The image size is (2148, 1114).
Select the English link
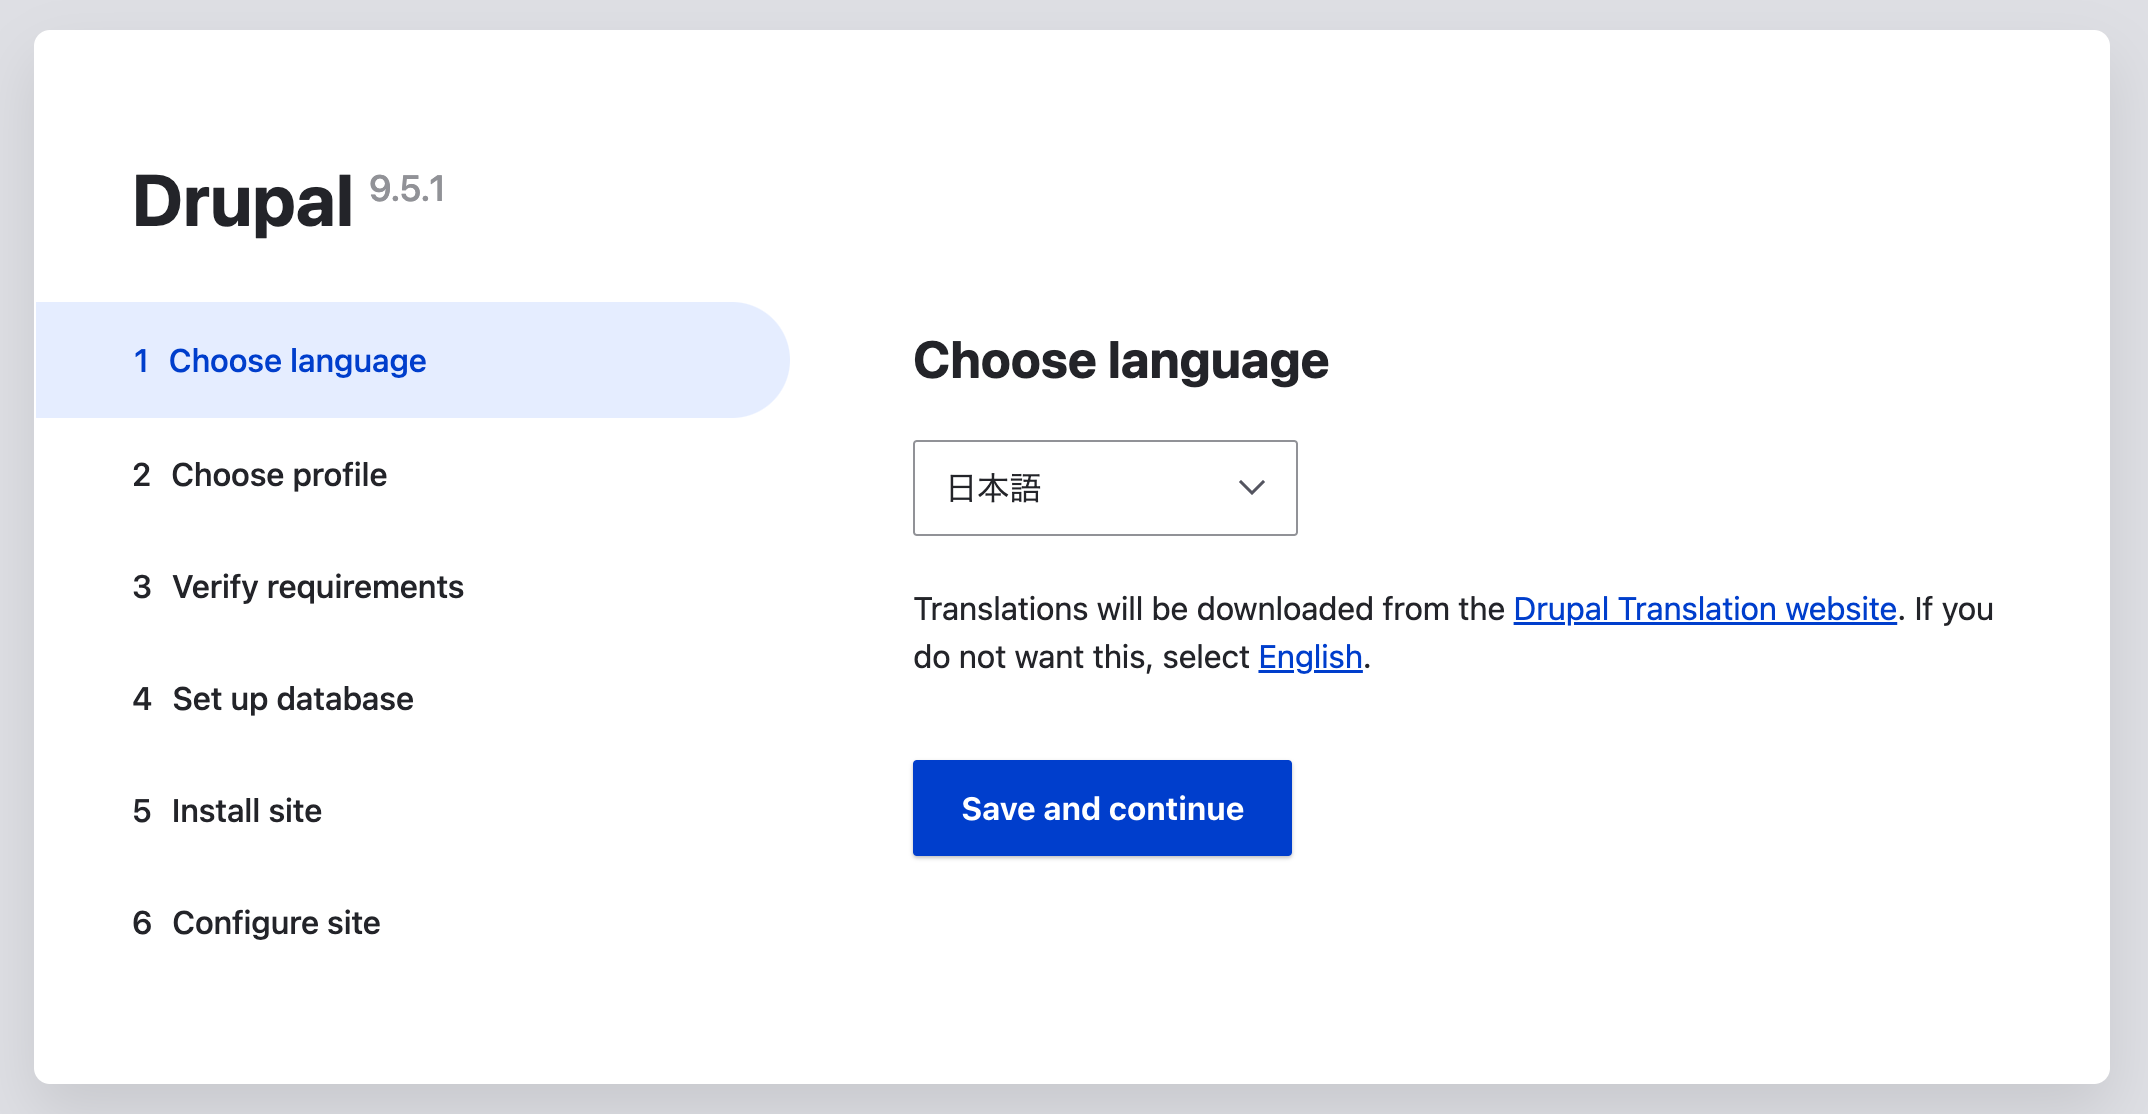coord(1310,657)
